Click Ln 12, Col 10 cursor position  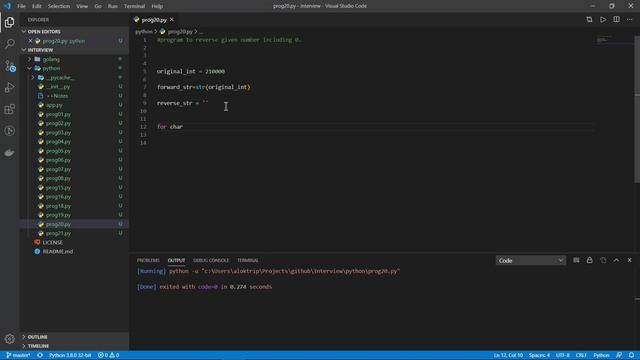[508, 356]
